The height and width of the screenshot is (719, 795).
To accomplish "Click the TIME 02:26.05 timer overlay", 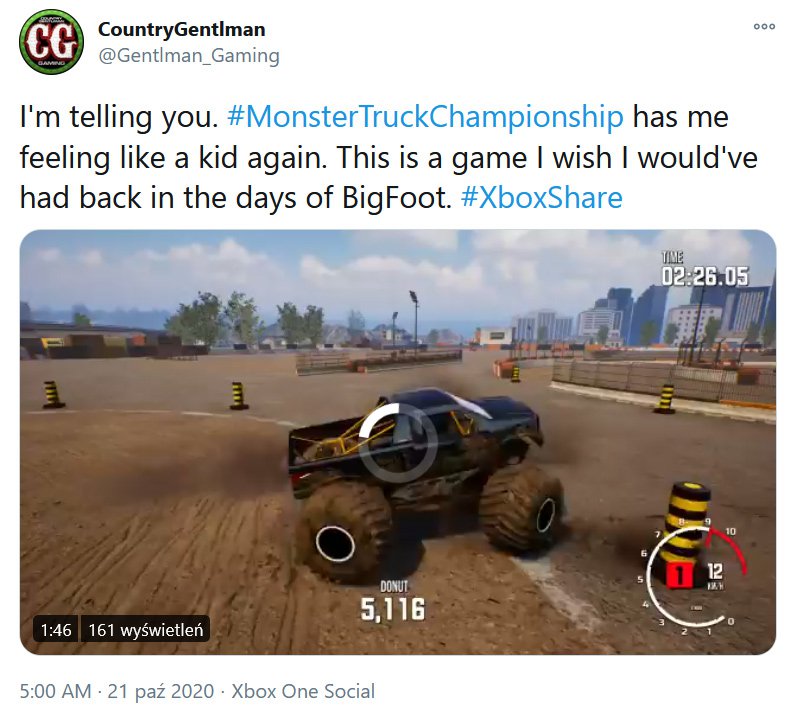I will click(x=704, y=269).
